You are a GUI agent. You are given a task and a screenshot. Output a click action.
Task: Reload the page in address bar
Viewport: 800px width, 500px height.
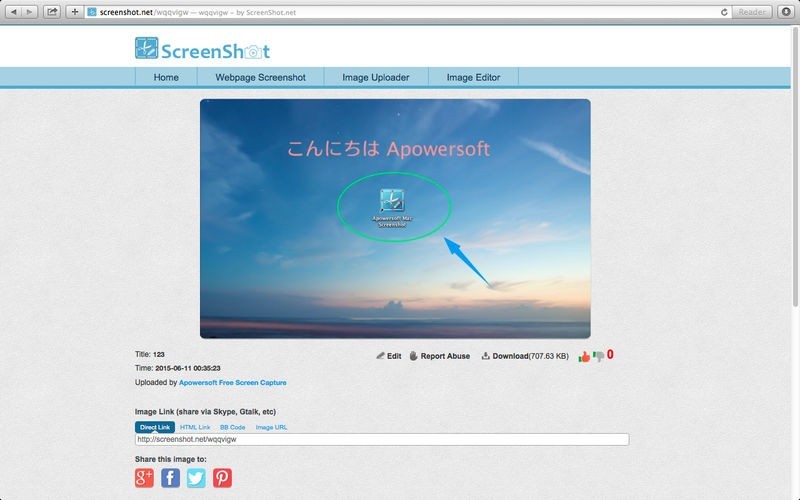click(x=723, y=12)
